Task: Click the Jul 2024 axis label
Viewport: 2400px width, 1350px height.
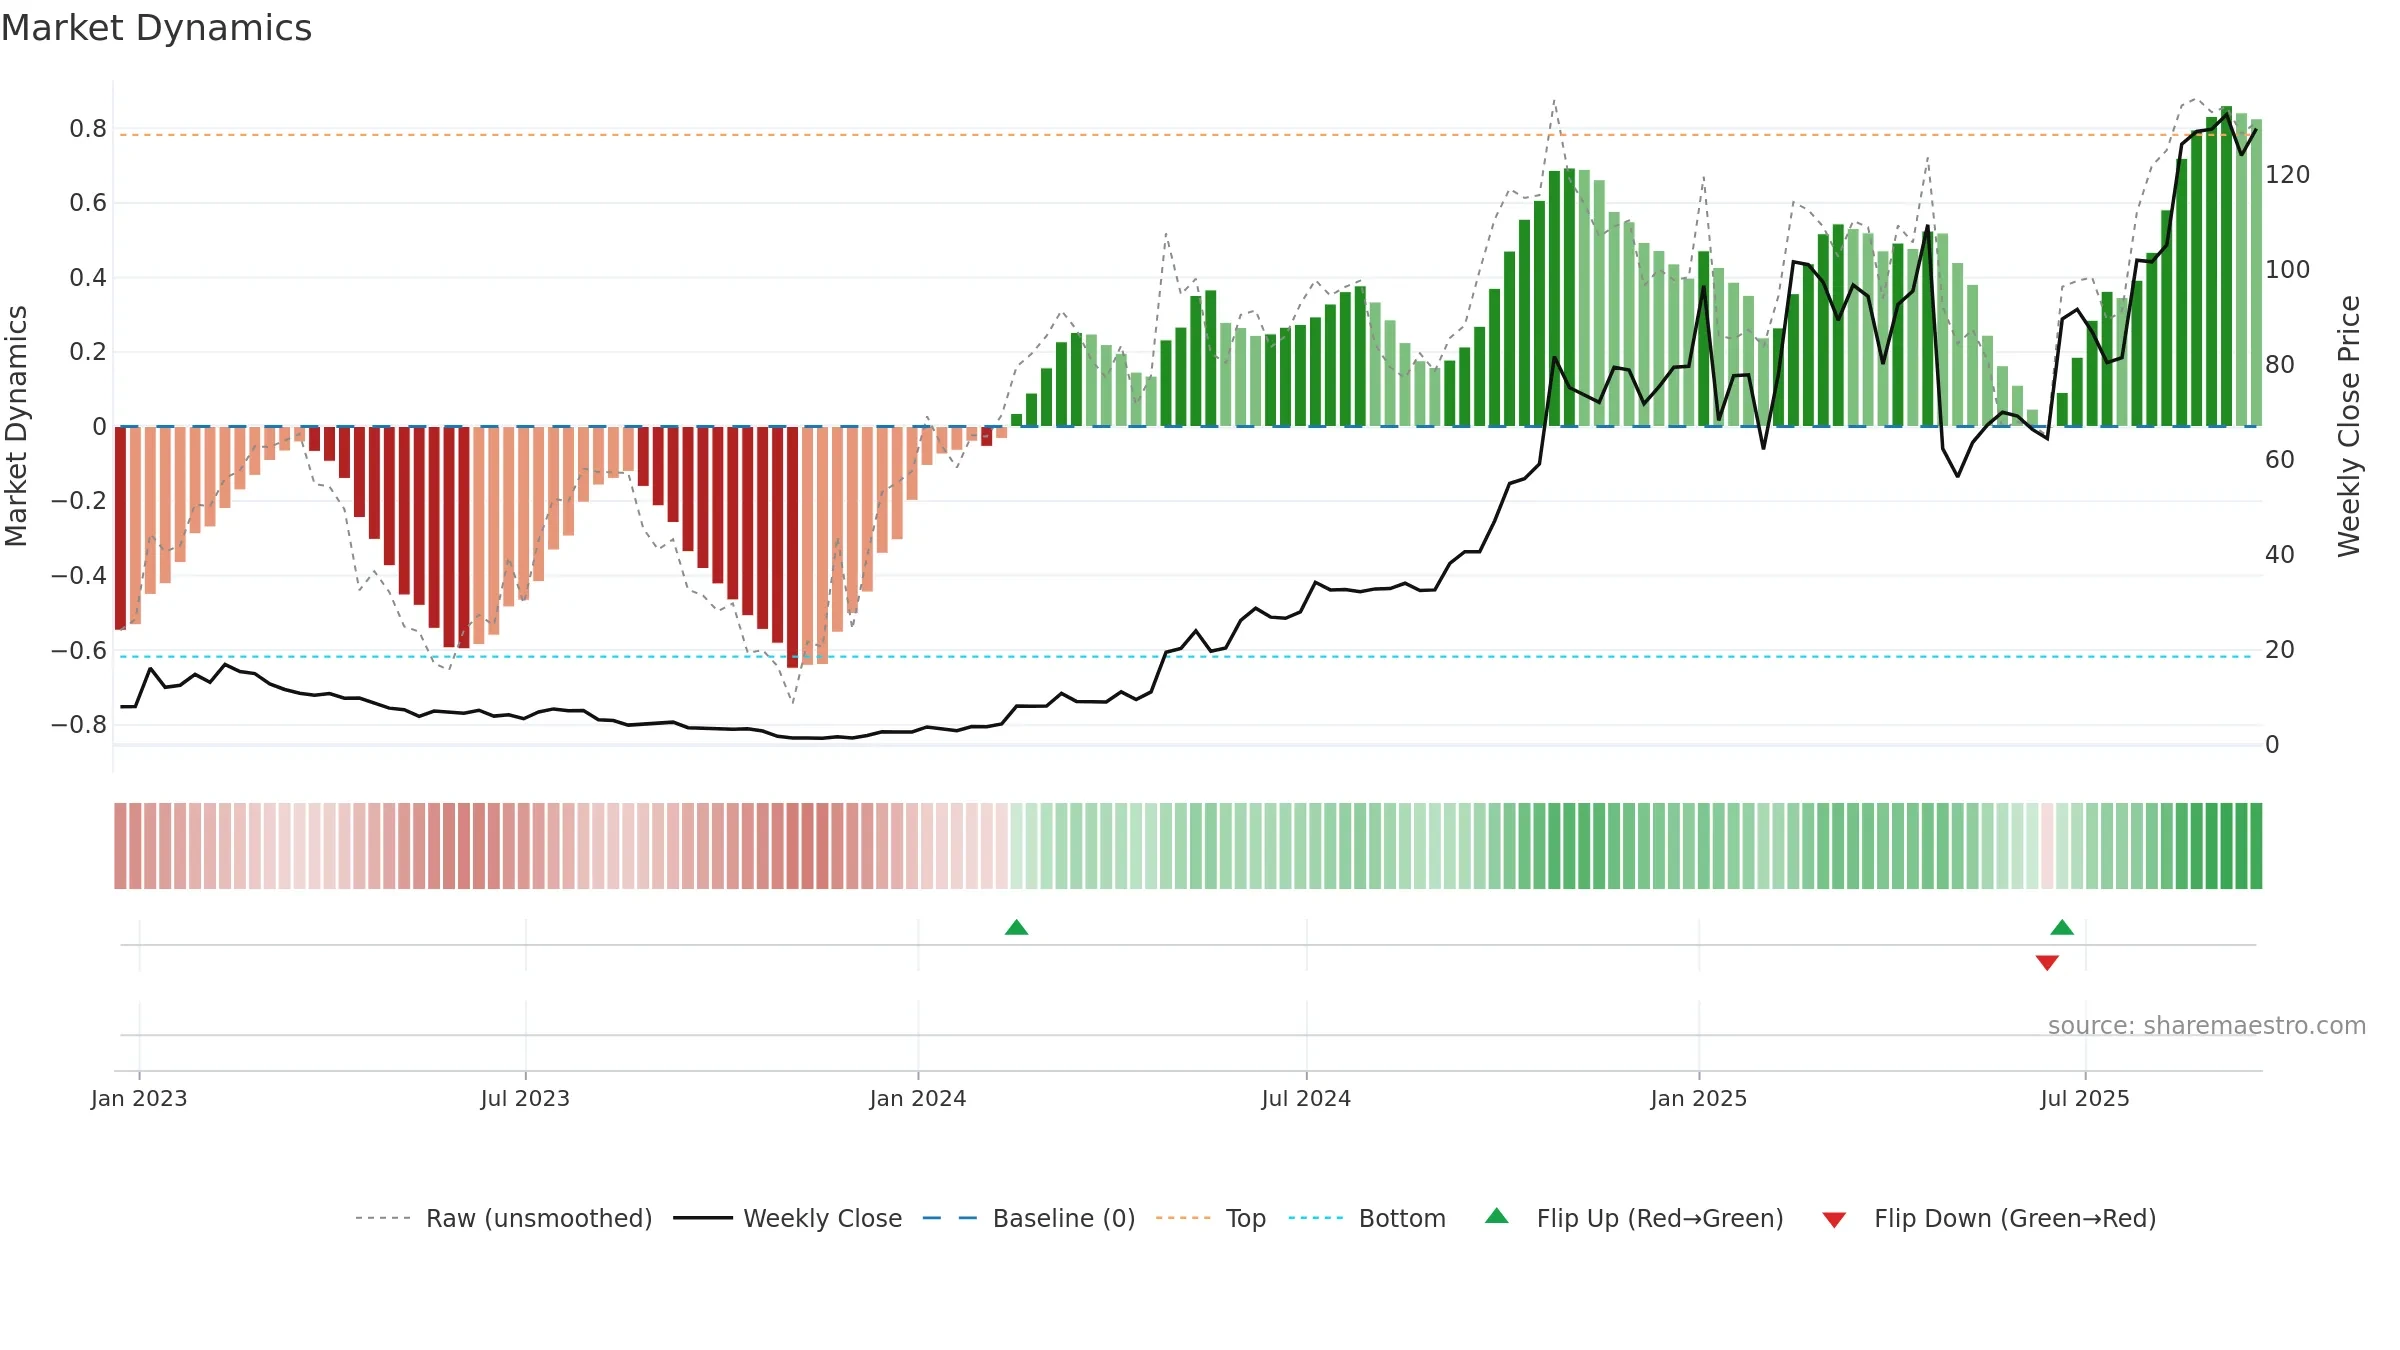Action: pyautogui.click(x=1306, y=1098)
